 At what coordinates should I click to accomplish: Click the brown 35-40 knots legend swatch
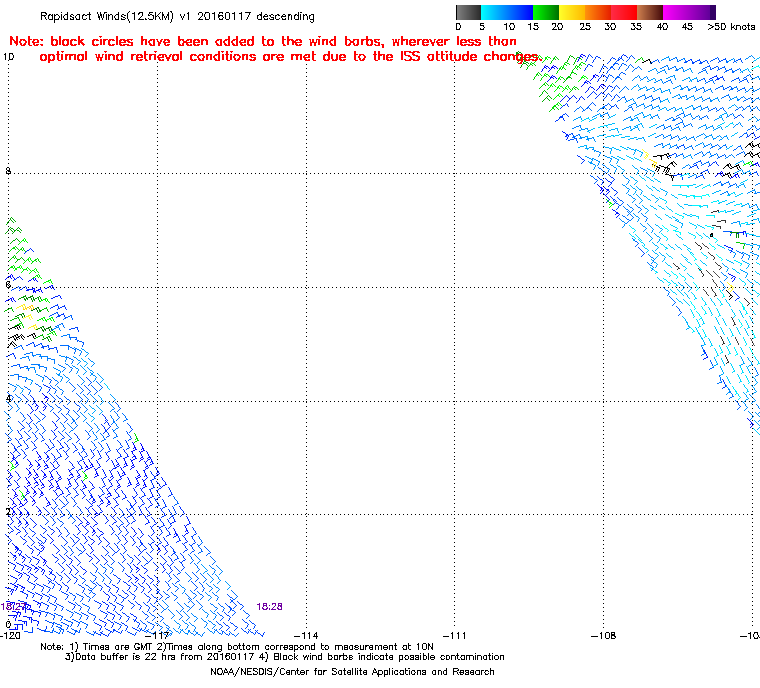(x=650, y=12)
